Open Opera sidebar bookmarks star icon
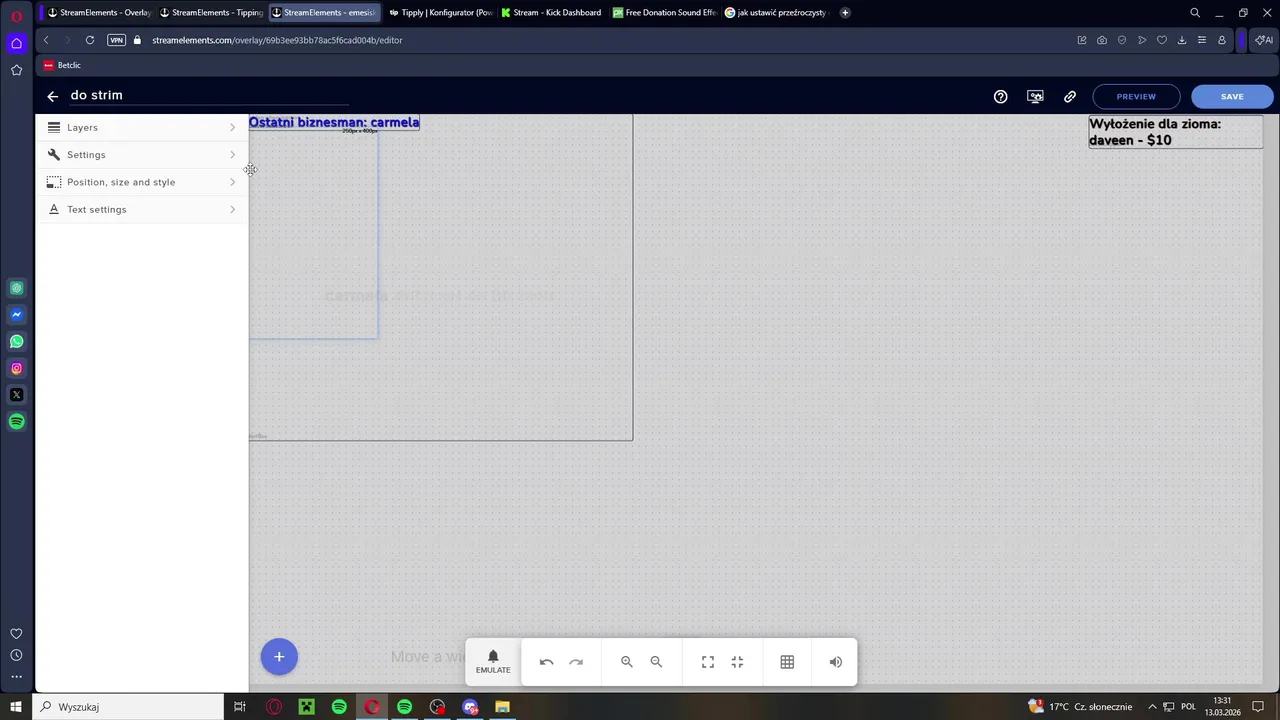This screenshot has height=720, width=1280. point(16,70)
